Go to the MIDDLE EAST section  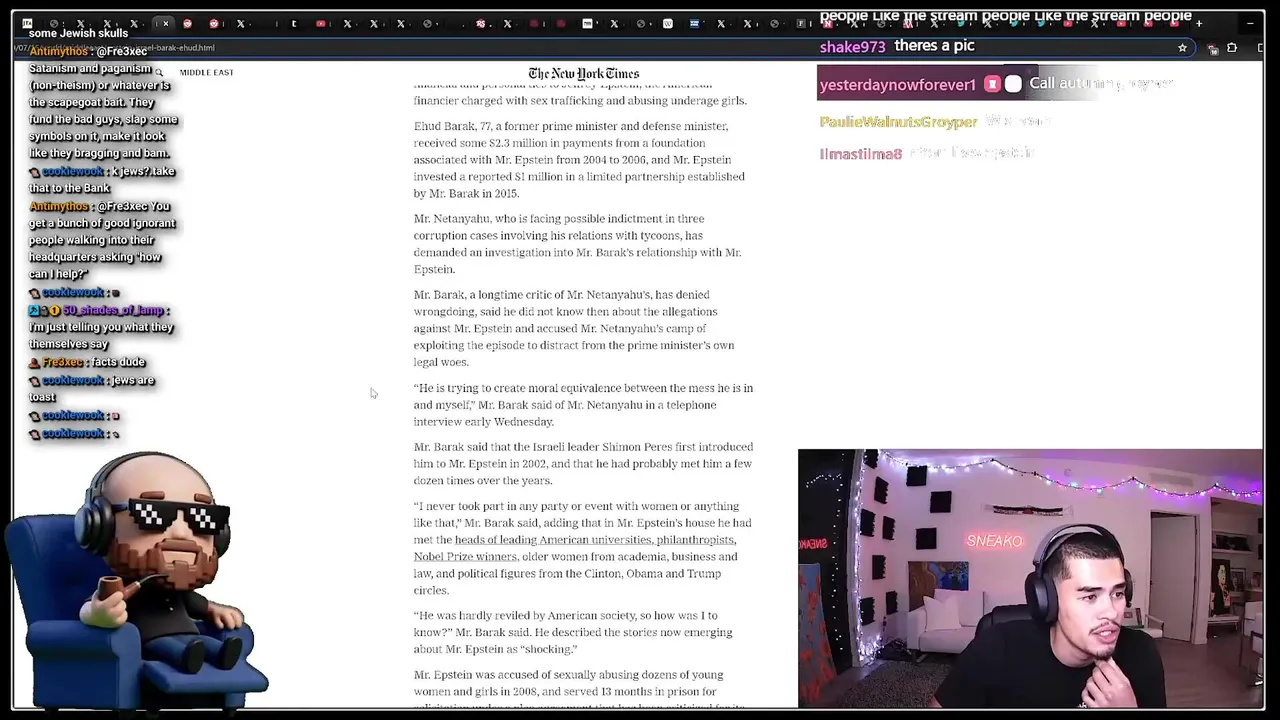point(207,72)
